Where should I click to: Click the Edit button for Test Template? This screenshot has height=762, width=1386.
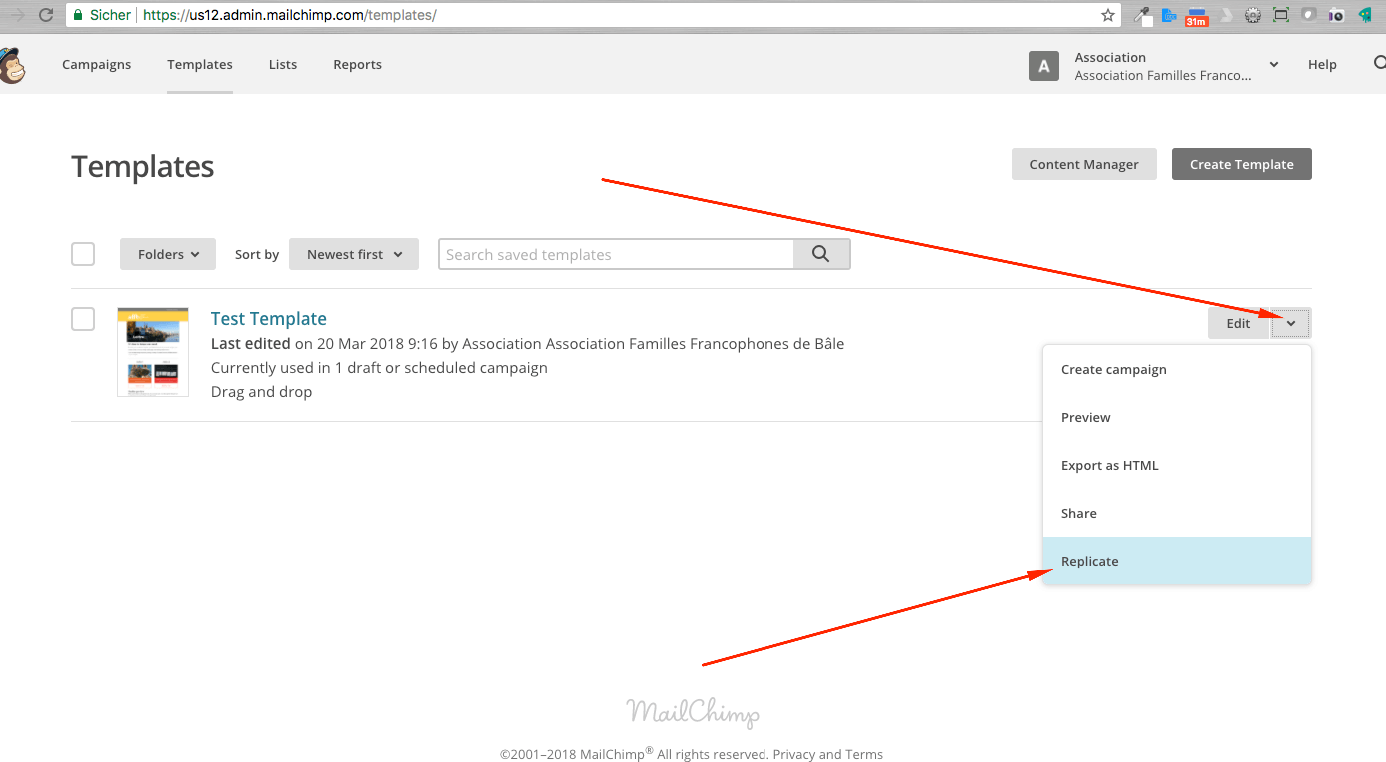pyautogui.click(x=1239, y=323)
